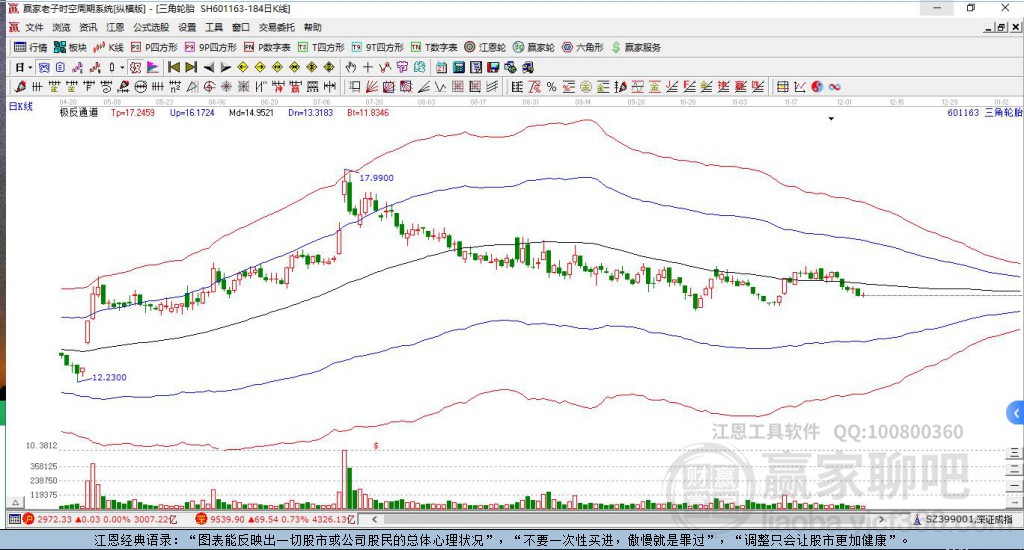The height and width of the screenshot is (550, 1024).
Task: Open the 行情 quotes view
Action: 31,47
